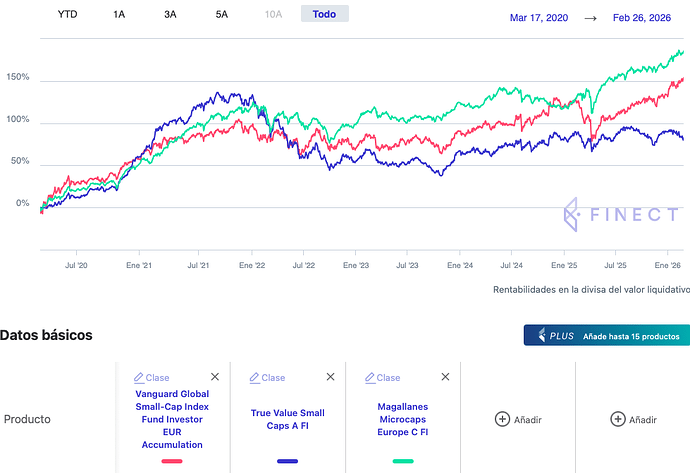Click first Añadir plus icon
Screen dimensions: 690x473
click(503, 419)
